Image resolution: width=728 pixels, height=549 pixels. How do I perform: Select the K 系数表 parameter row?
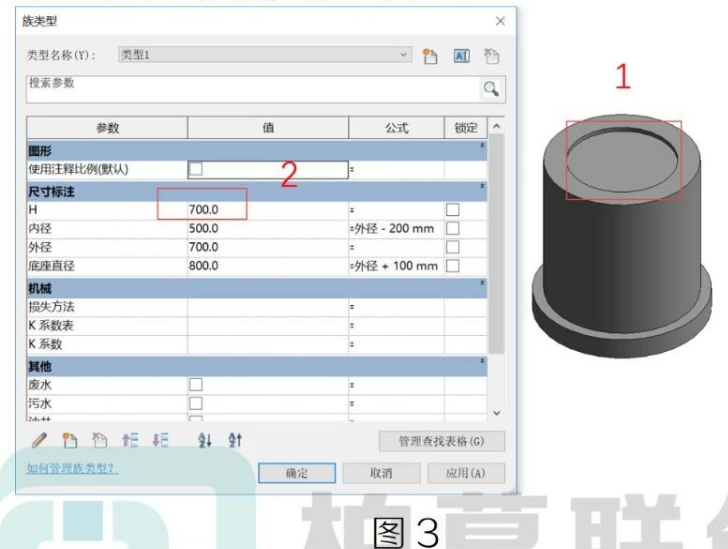(257, 325)
